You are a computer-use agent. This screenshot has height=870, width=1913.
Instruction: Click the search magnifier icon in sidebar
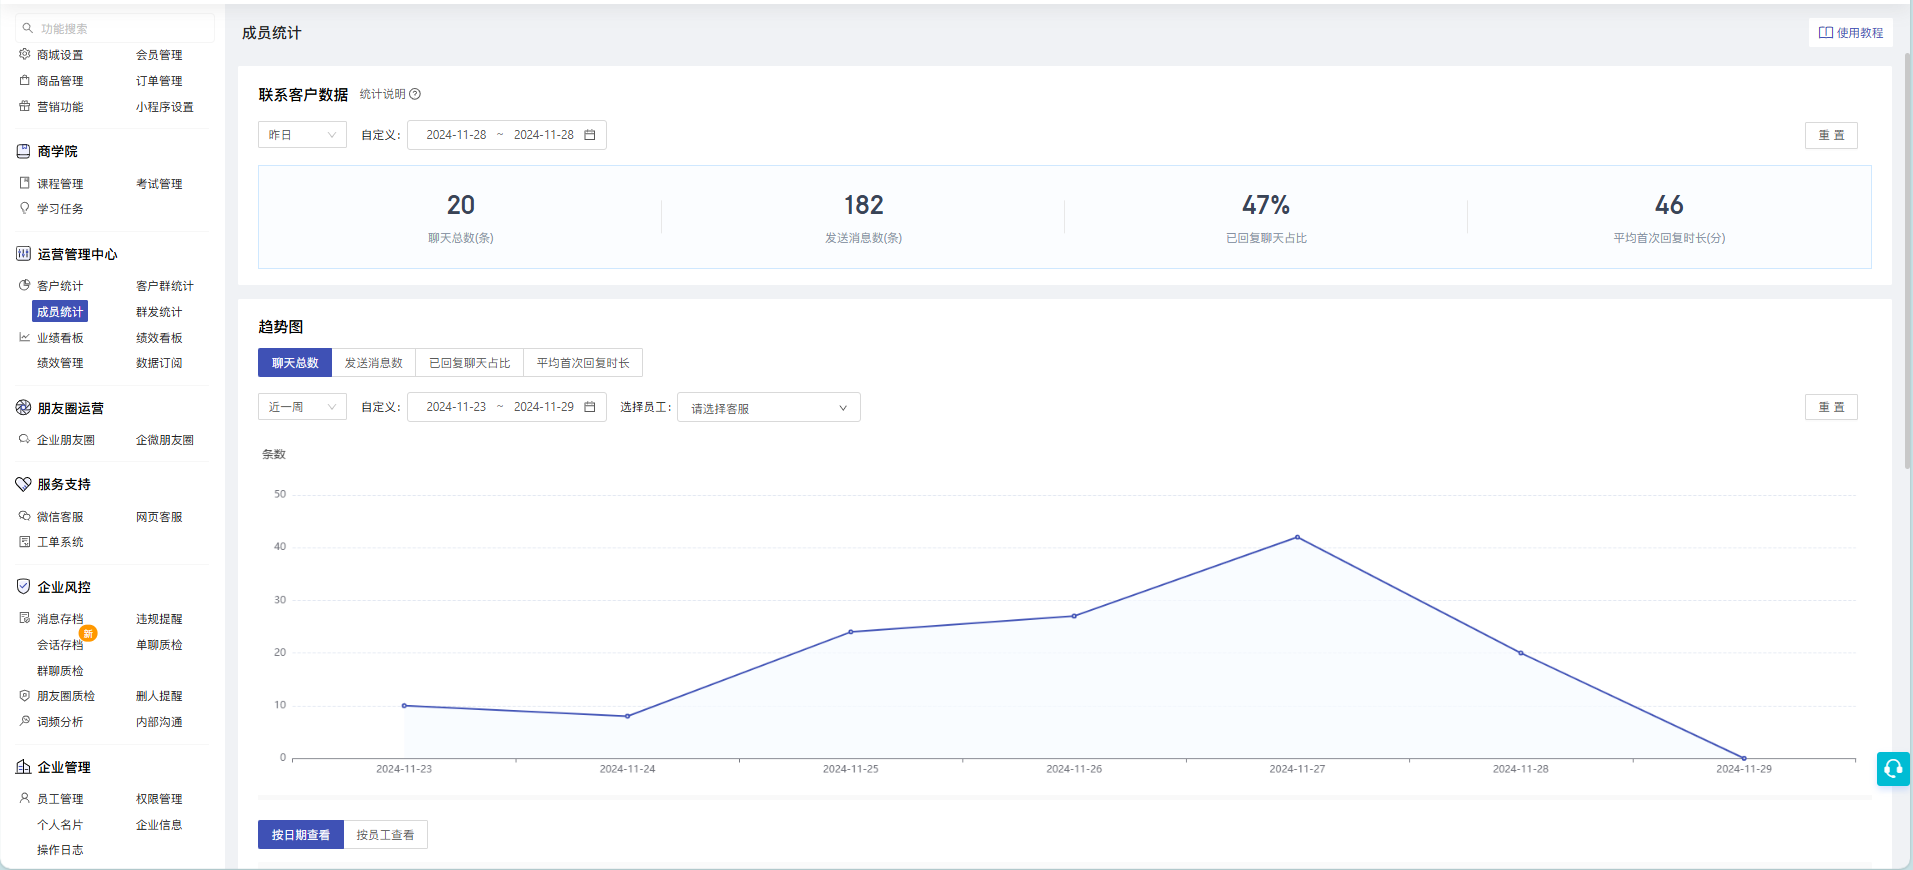click(28, 28)
